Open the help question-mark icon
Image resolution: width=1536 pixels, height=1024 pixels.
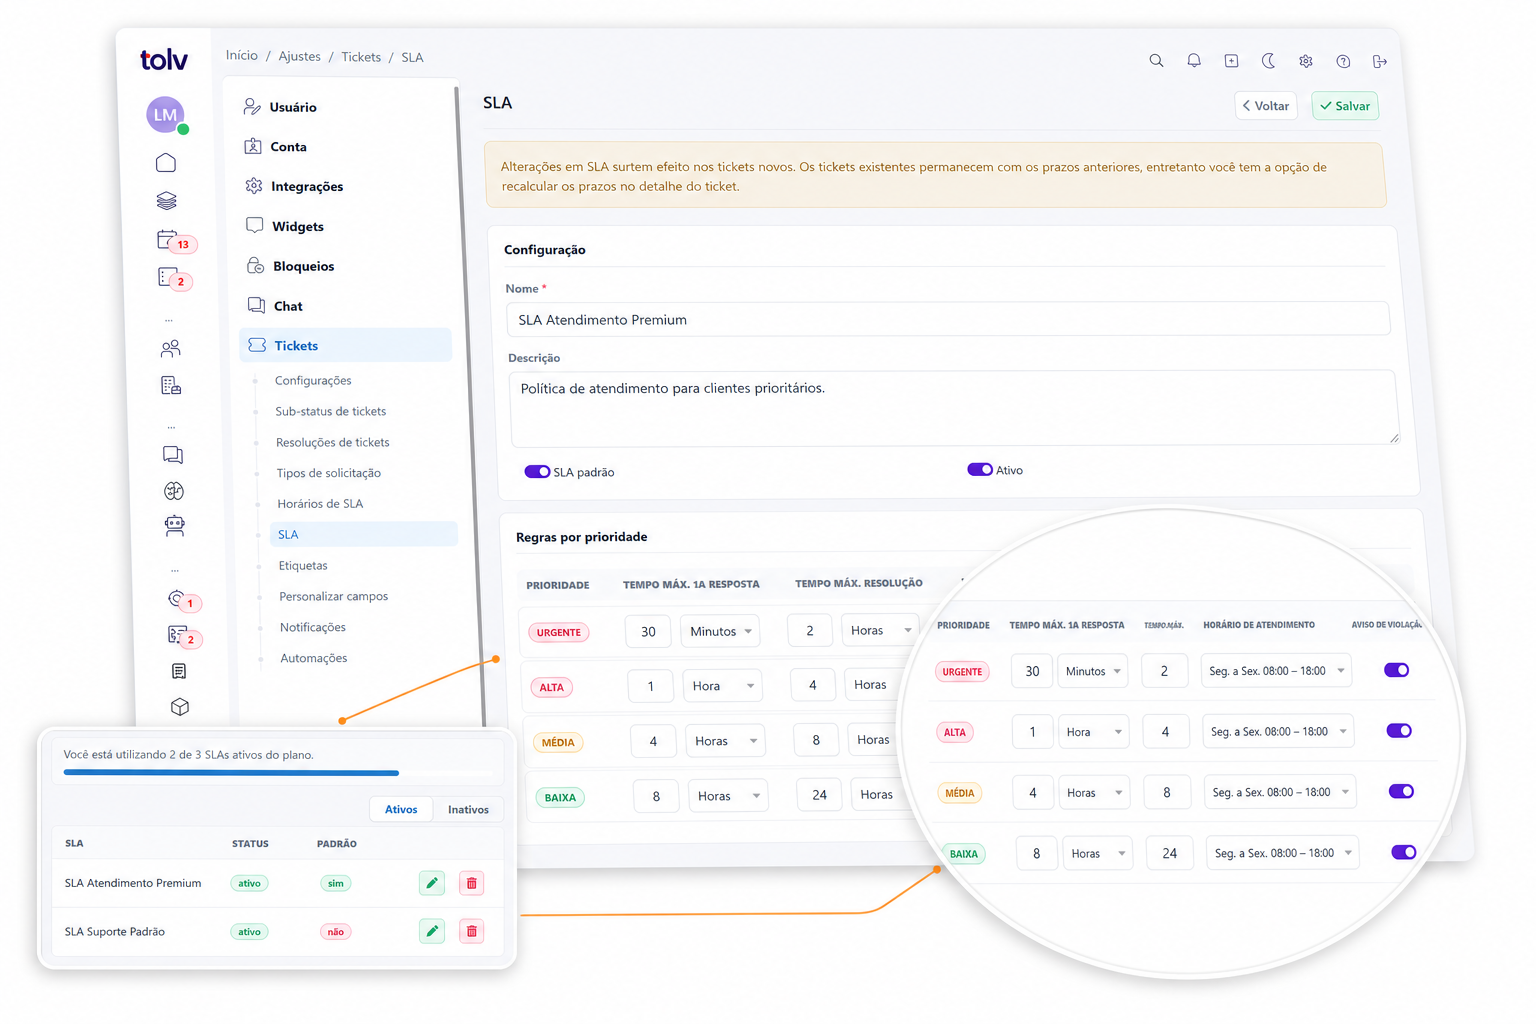point(1343,61)
